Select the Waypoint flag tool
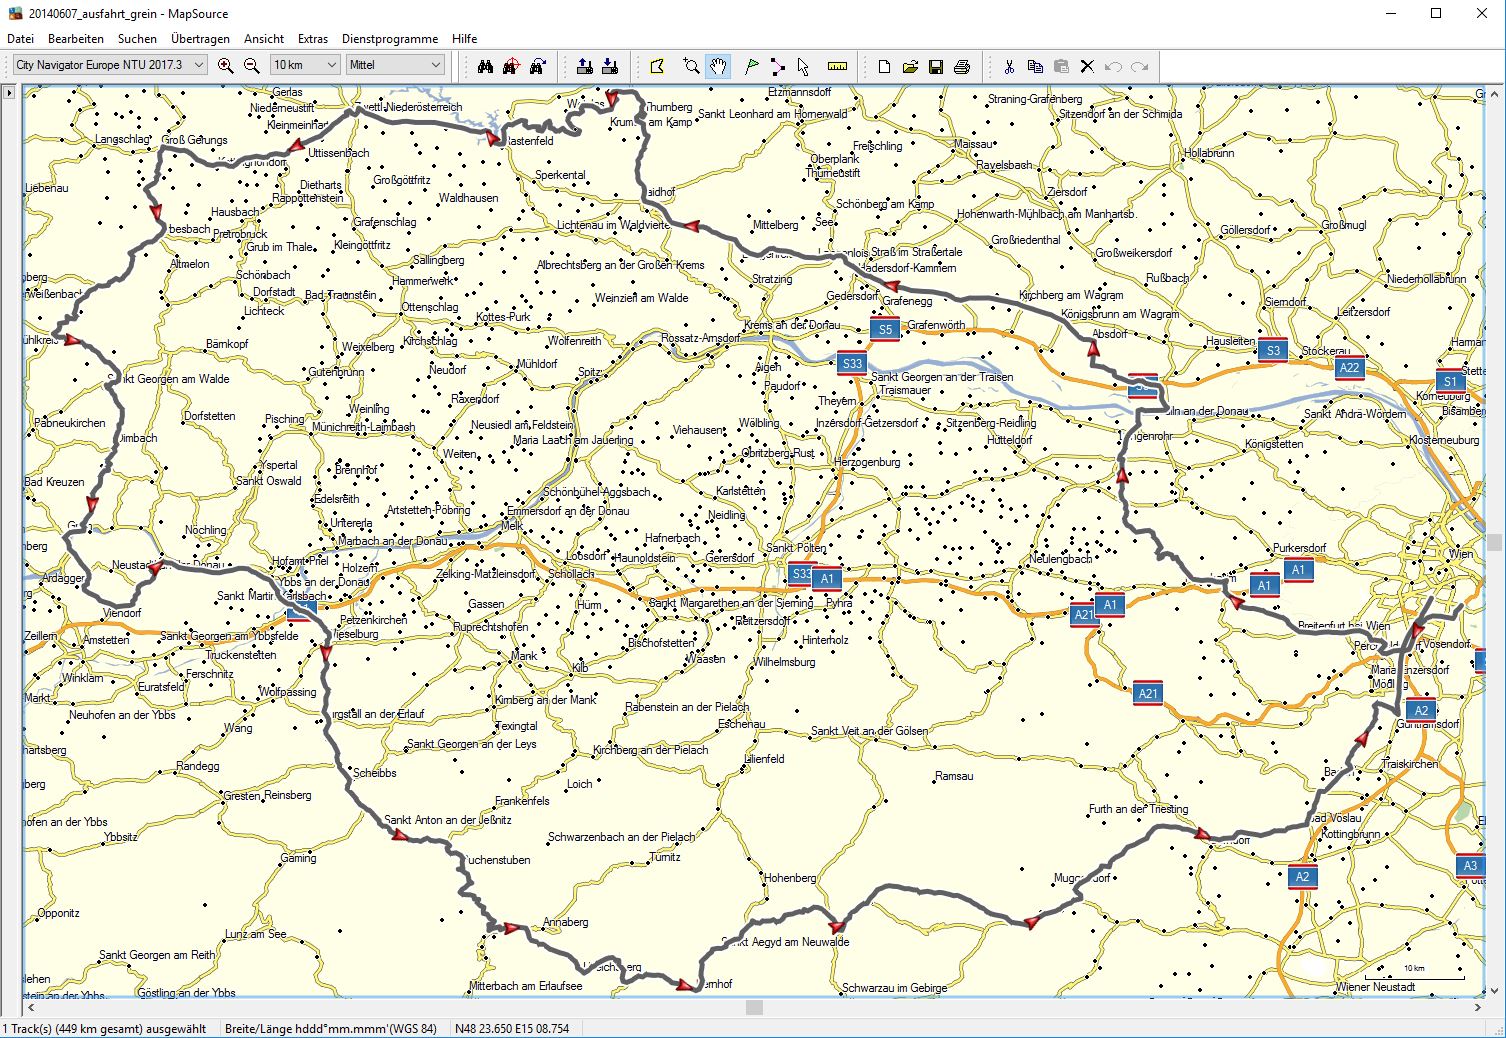This screenshot has width=1506, height=1038. [x=751, y=66]
